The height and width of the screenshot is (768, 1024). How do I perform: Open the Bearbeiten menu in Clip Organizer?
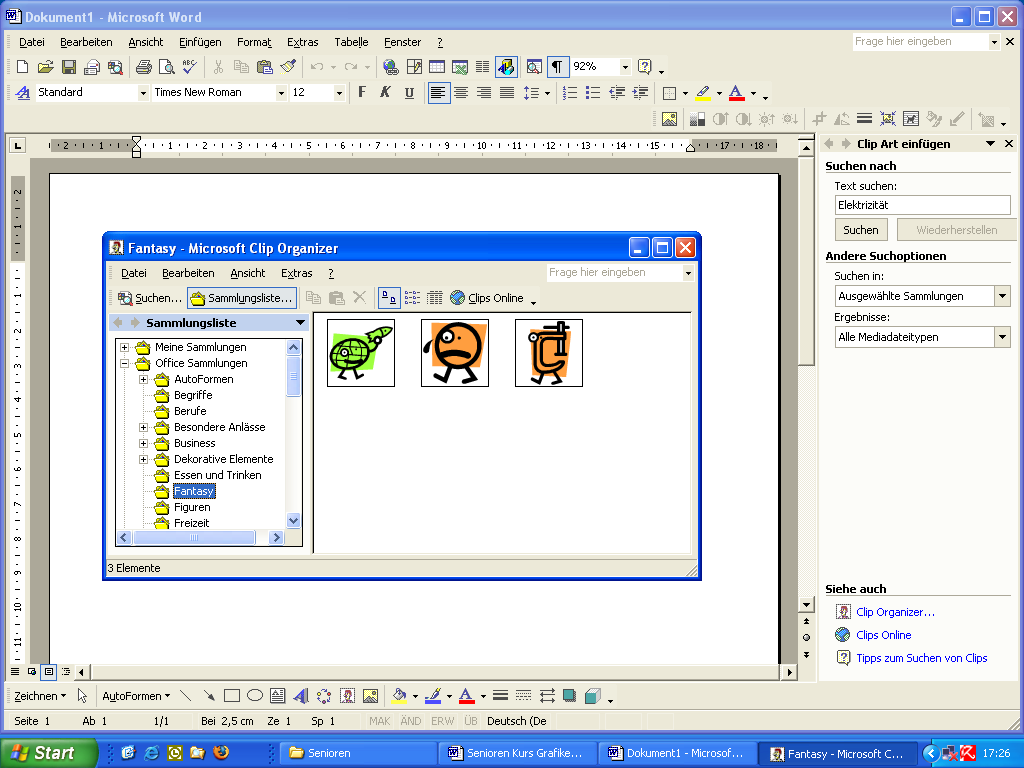coord(188,273)
